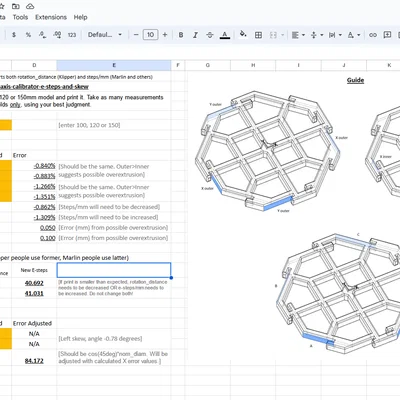The width and height of the screenshot is (400, 400).
Task: Open the borders tool
Action: (258, 35)
